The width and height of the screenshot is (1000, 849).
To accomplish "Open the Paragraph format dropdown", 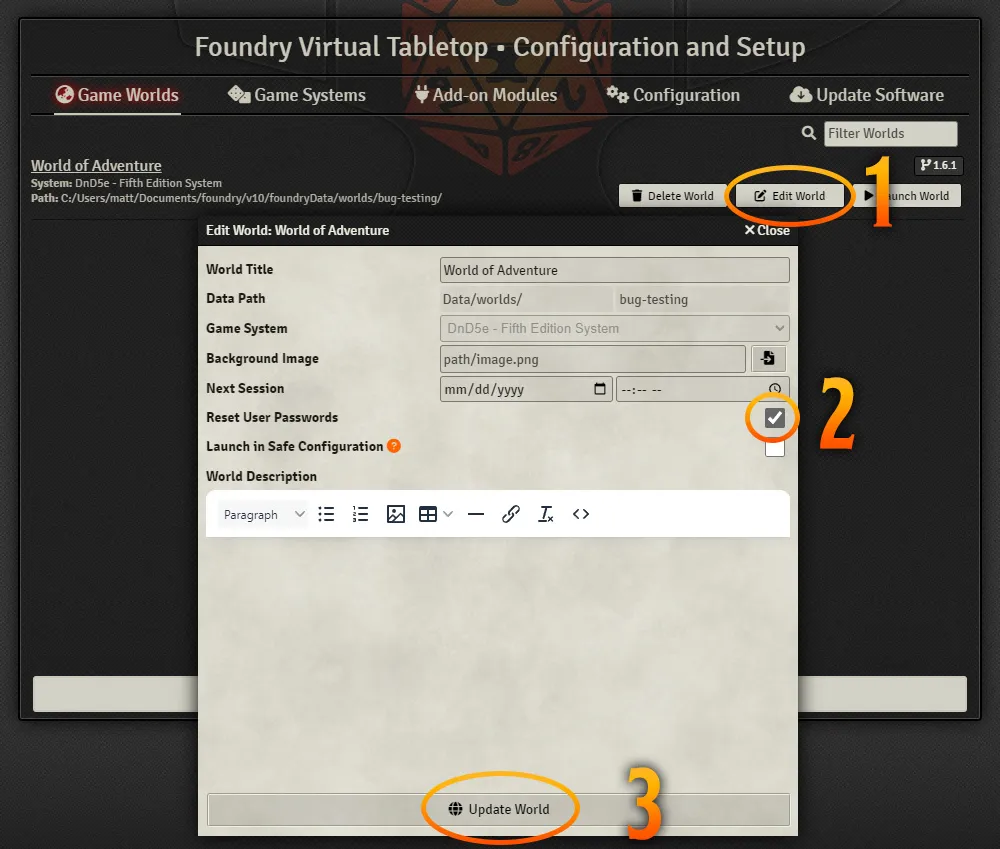I will click(x=263, y=514).
